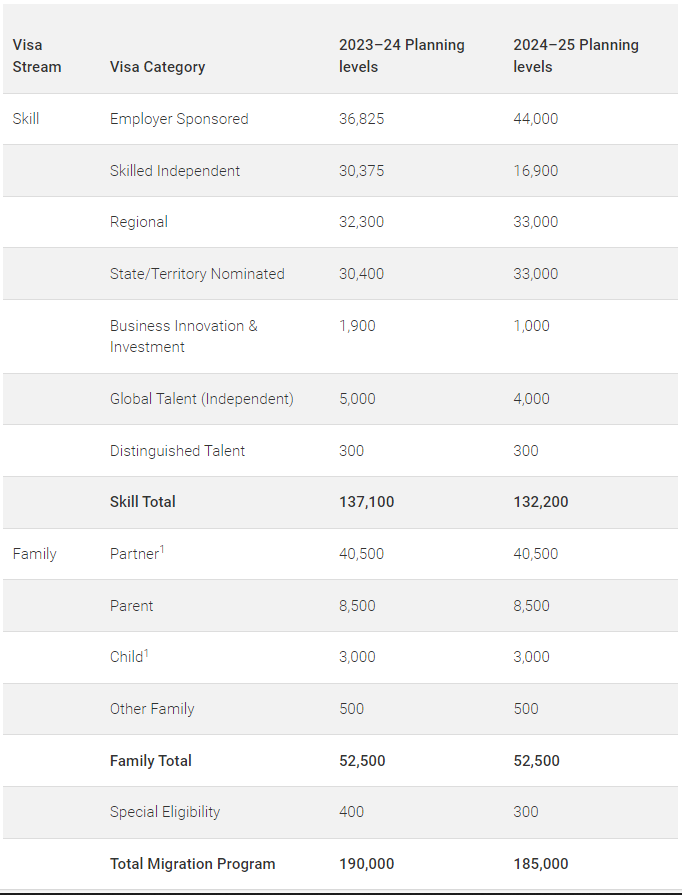Select Business Innovation & Investment cell
The height and width of the screenshot is (895, 682).
pyautogui.click(x=184, y=336)
